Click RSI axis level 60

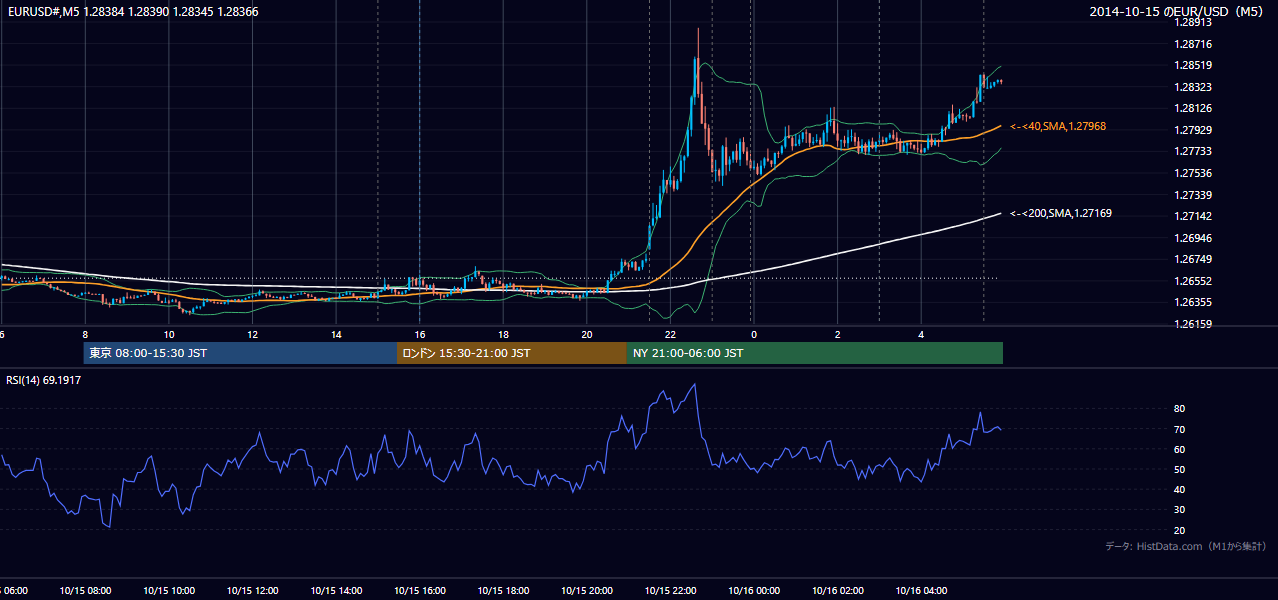pos(1179,449)
